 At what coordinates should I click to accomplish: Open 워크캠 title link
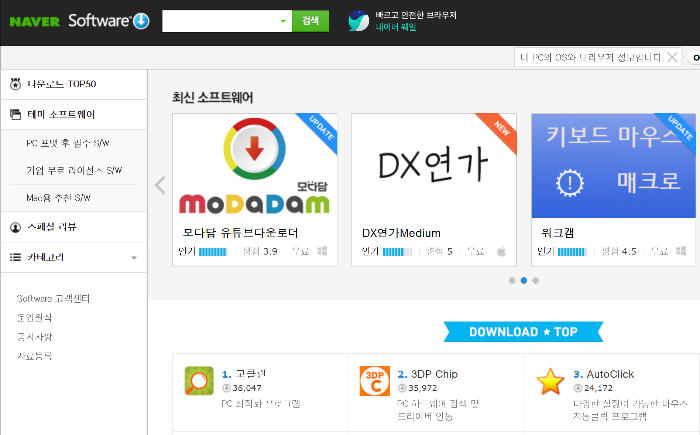[x=557, y=233]
